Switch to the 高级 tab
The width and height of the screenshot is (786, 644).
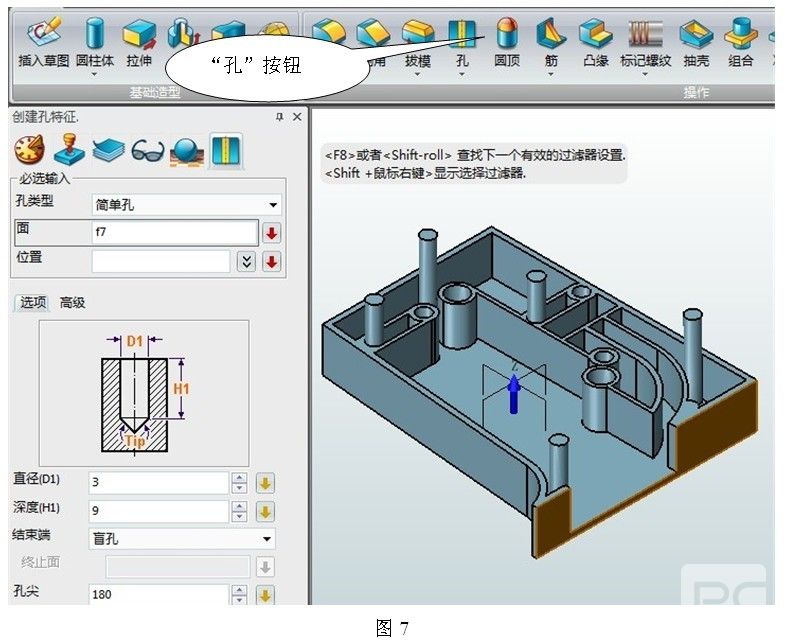(72, 302)
